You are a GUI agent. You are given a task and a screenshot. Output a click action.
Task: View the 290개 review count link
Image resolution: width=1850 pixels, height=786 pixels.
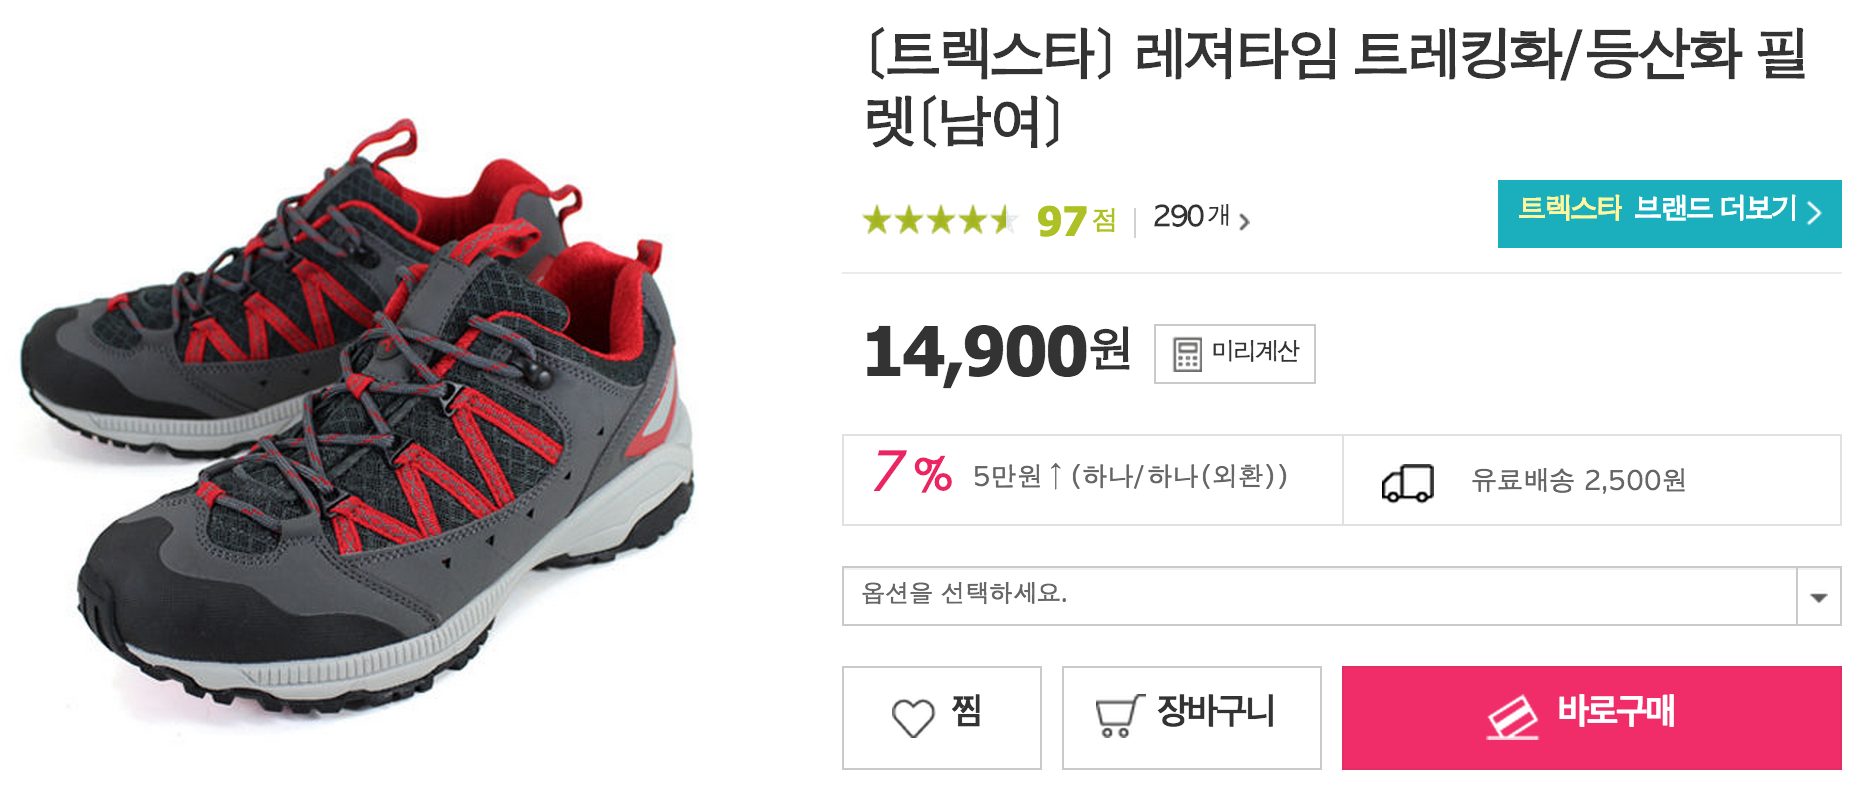1190,217
